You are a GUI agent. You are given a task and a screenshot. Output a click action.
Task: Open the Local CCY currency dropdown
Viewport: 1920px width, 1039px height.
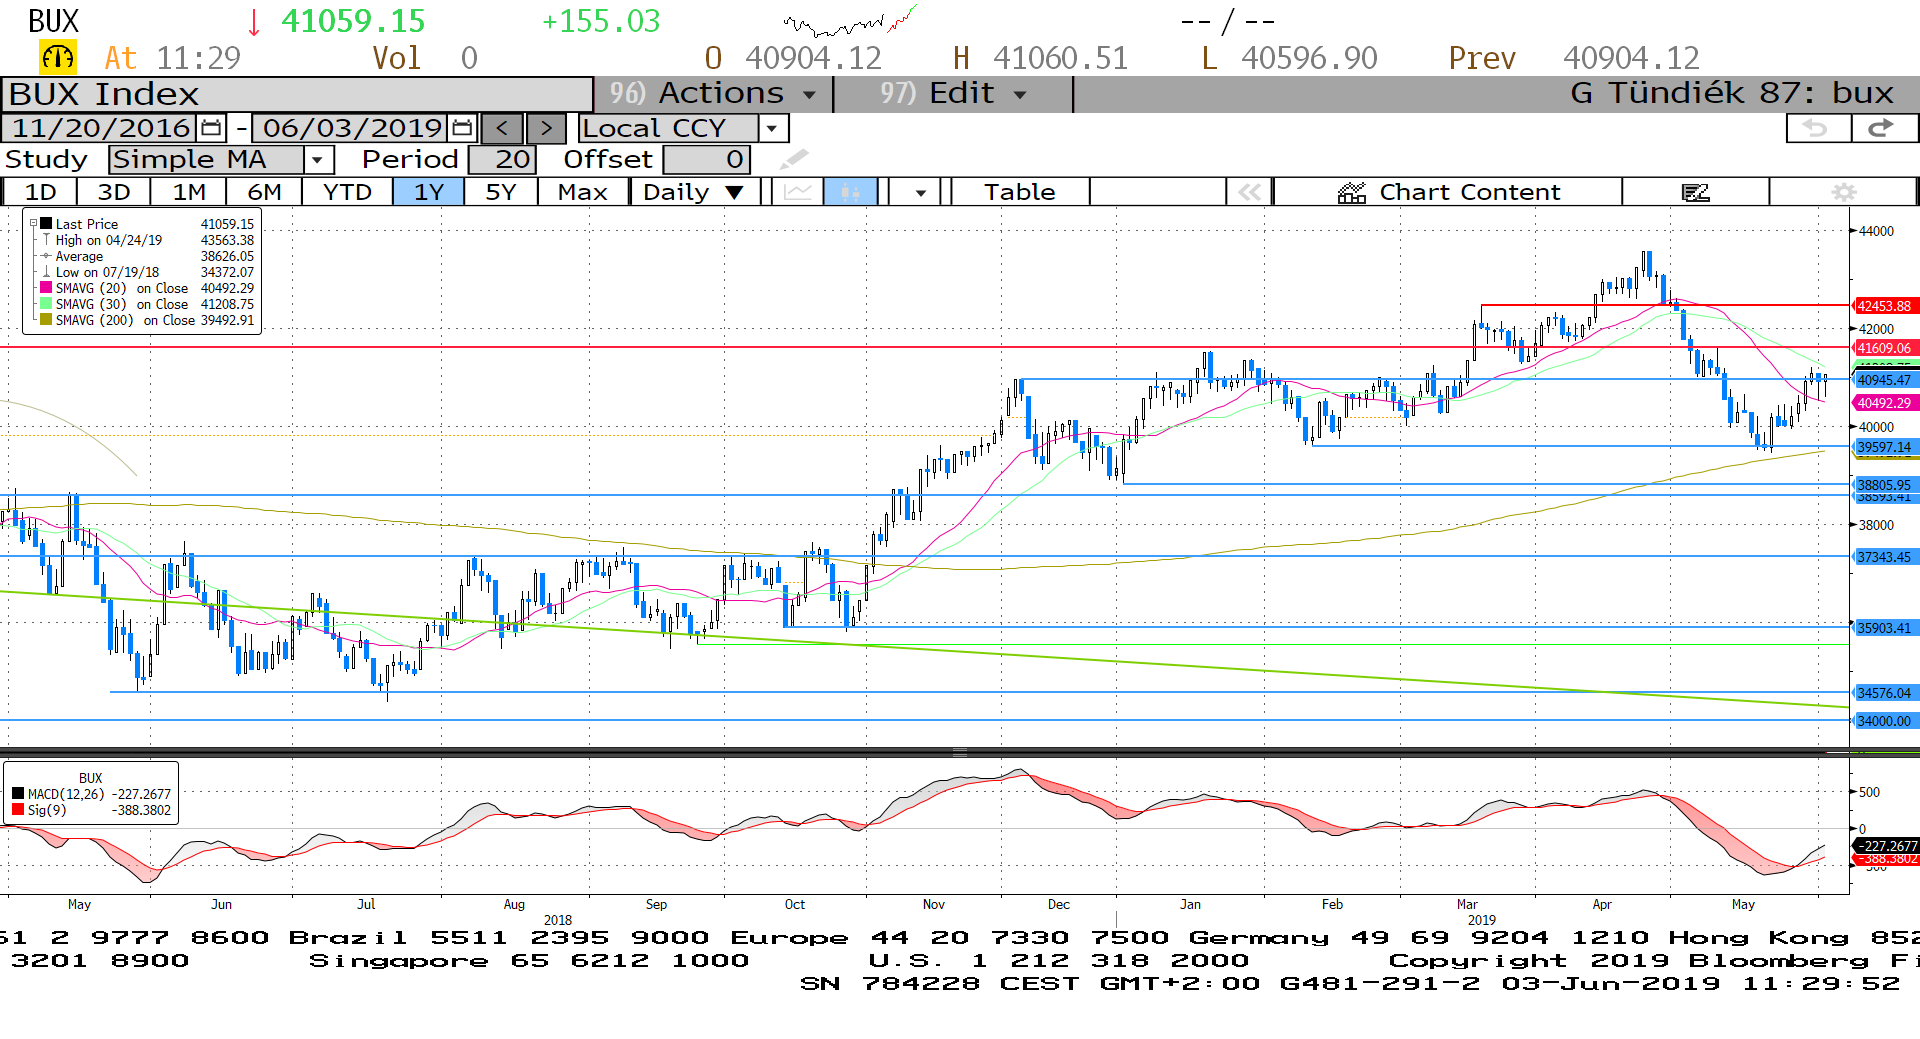pos(771,128)
